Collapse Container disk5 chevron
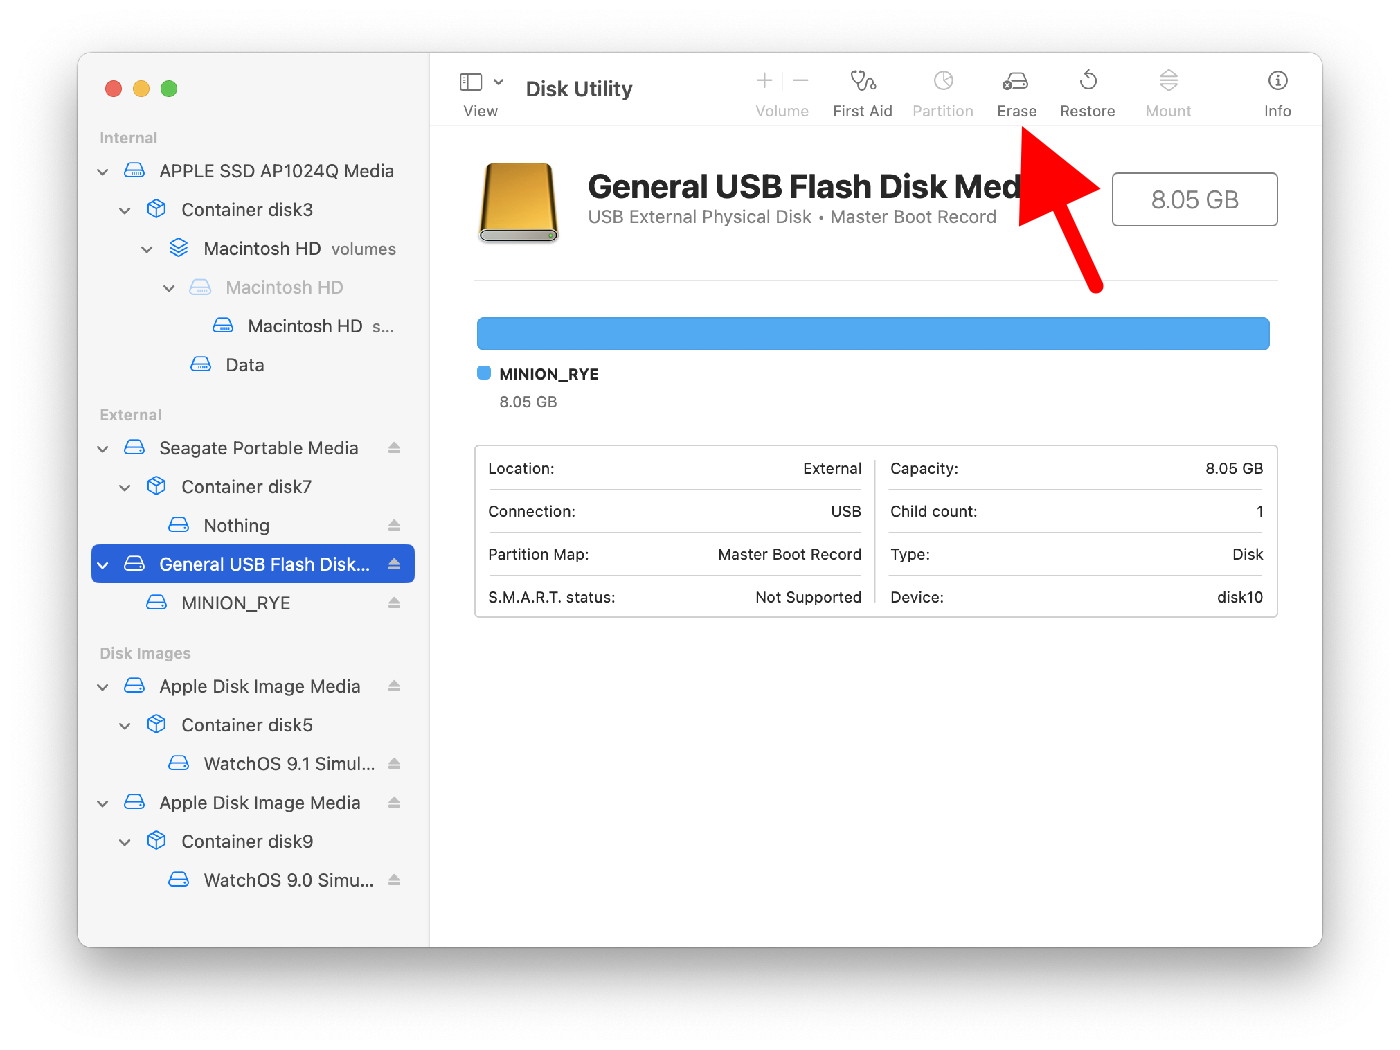 coord(125,726)
